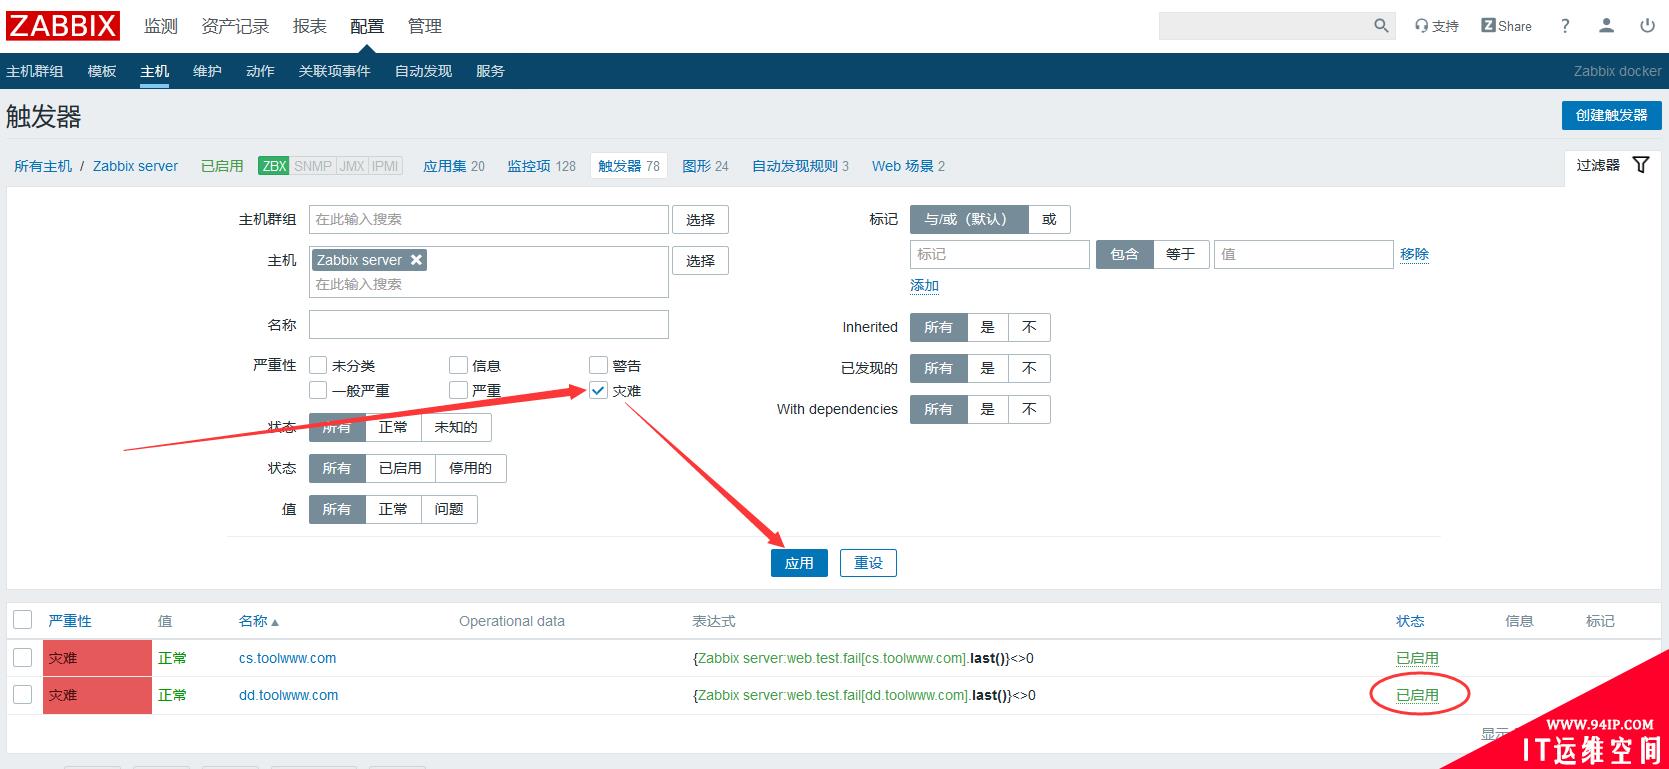The image size is (1669, 769).
Task: Set 已发现的 filter to 不
Action: pos(1029,368)
